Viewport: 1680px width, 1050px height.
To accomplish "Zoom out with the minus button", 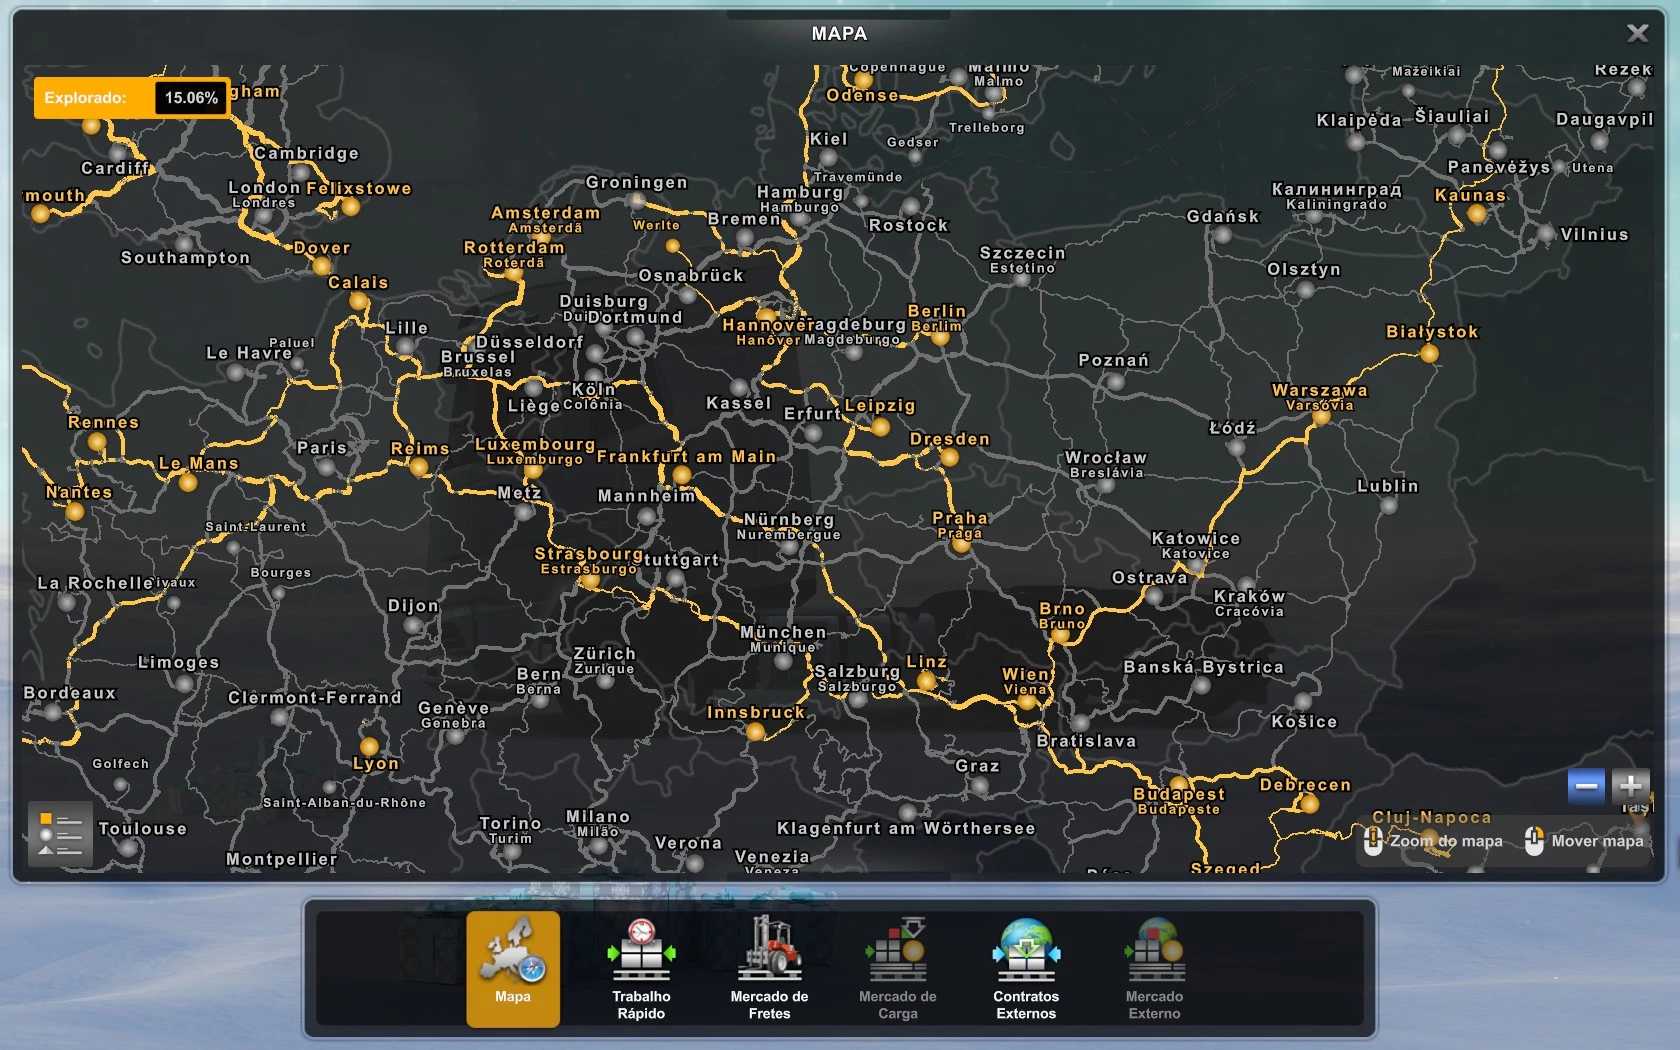I will click(x=1586, y=786).
